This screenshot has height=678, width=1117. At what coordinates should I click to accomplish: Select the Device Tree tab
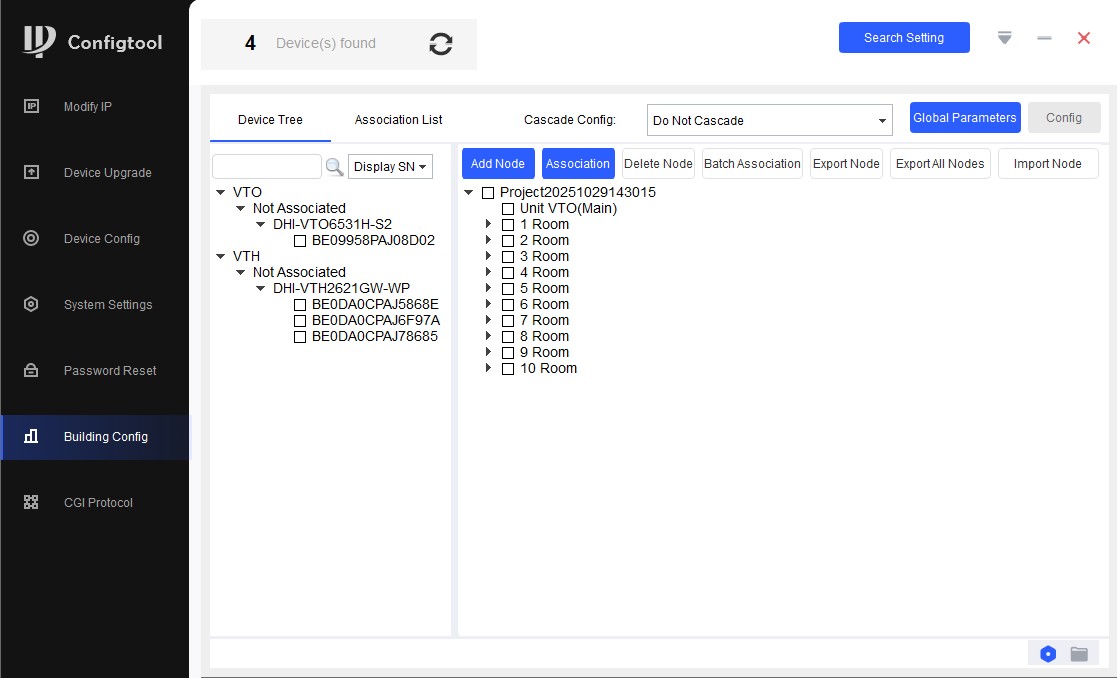(x=270, y=120)
